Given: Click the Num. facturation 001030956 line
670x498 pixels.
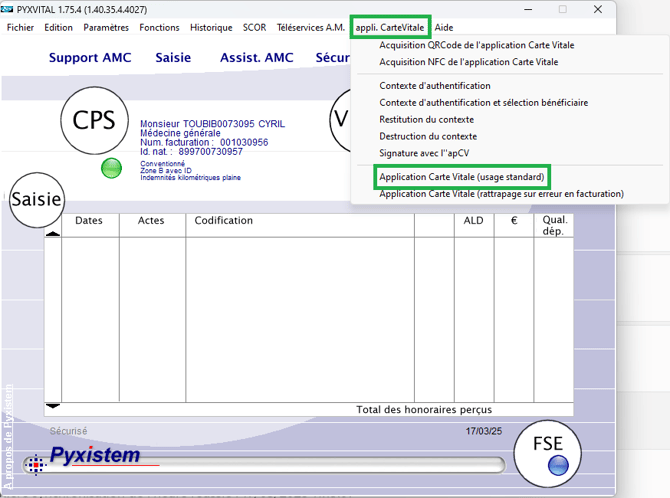Looking at the screenshot, I should [x=204, y=142].
